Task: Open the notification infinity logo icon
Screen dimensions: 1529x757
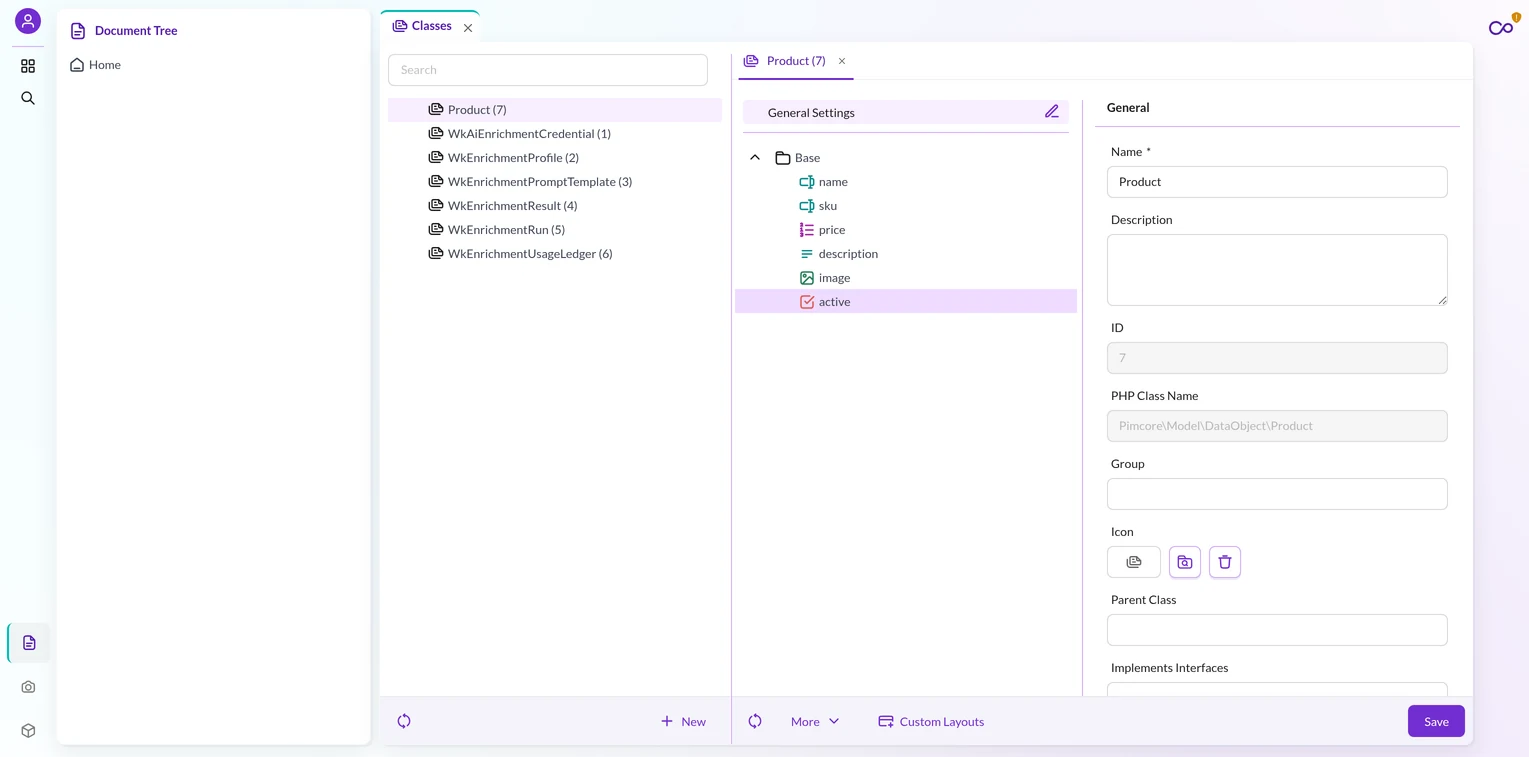Action: coord(1501,28)
